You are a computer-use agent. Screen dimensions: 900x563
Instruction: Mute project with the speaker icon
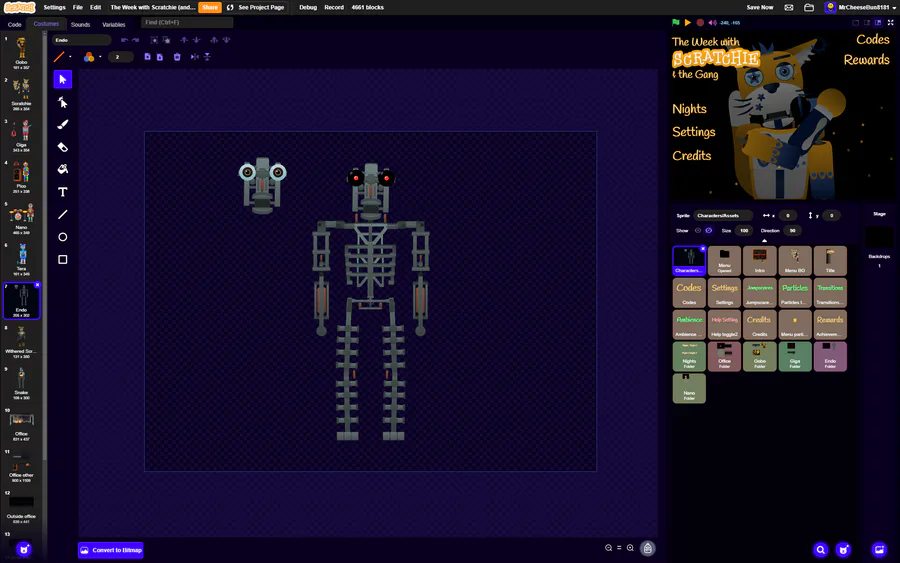tap(712, 22)
